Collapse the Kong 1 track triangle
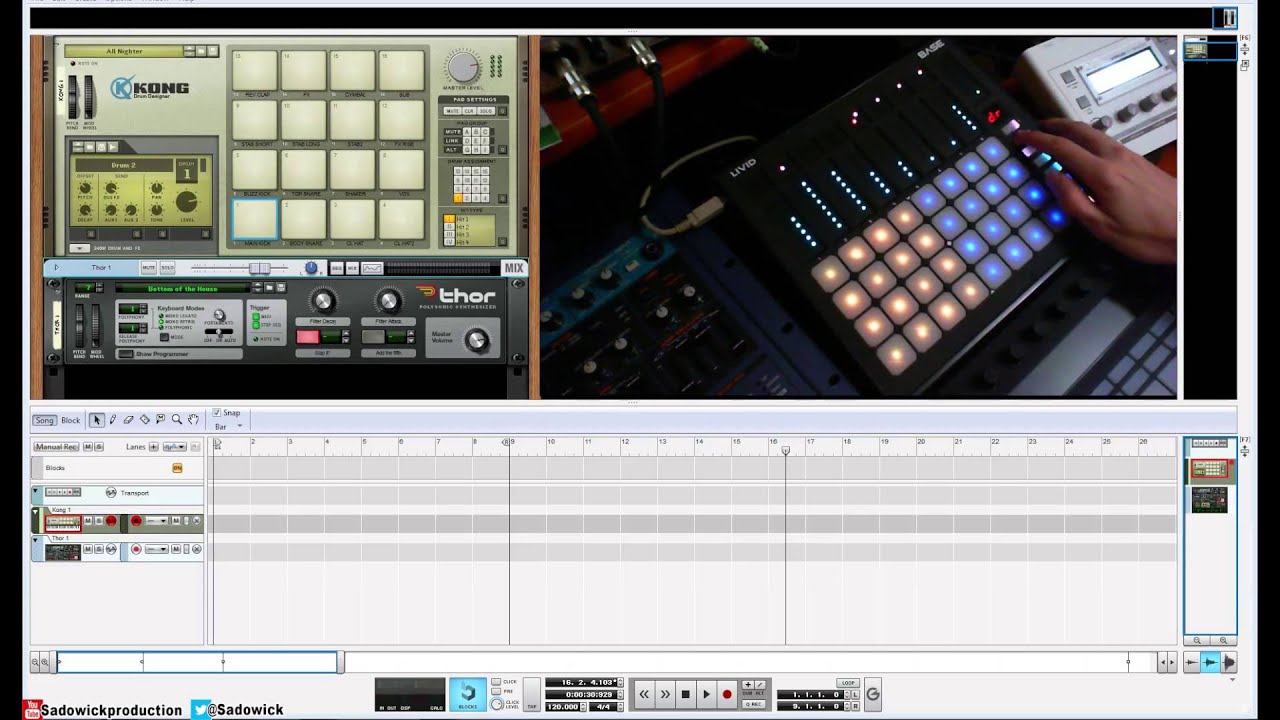 click(36, 513)
